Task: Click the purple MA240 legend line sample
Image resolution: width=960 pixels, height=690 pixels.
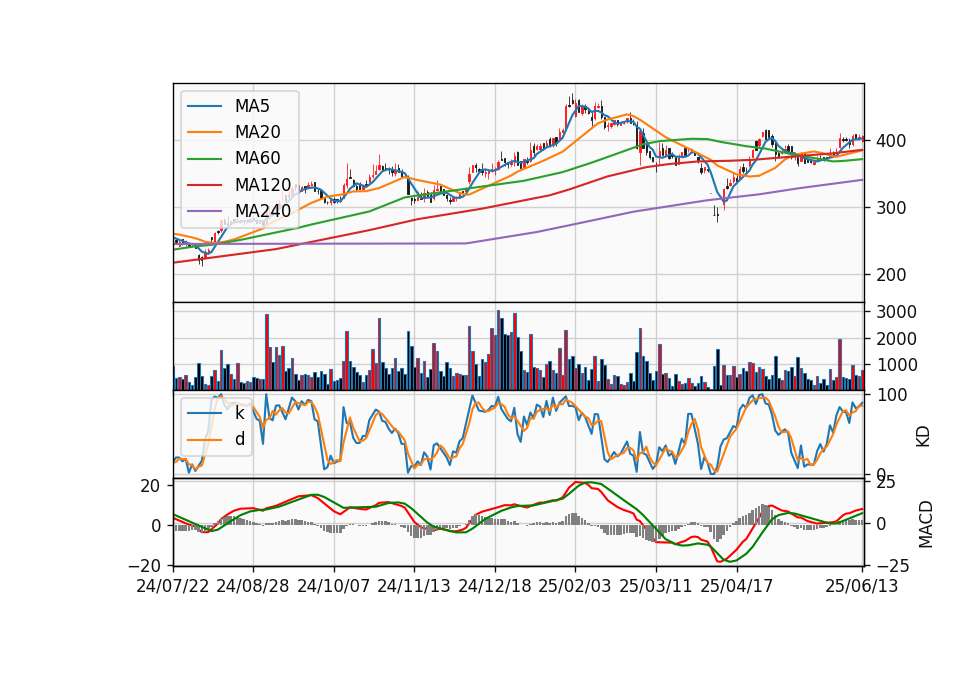Action: [204, 211]
